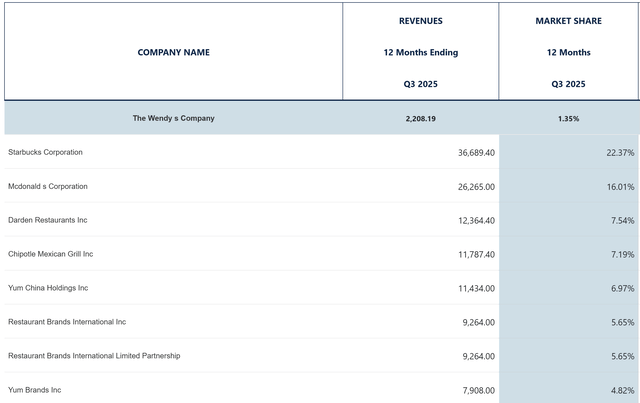The image size is (640, 403).
Task: Open Chipotle Mexican Grill Inc link
Action: 51,254
